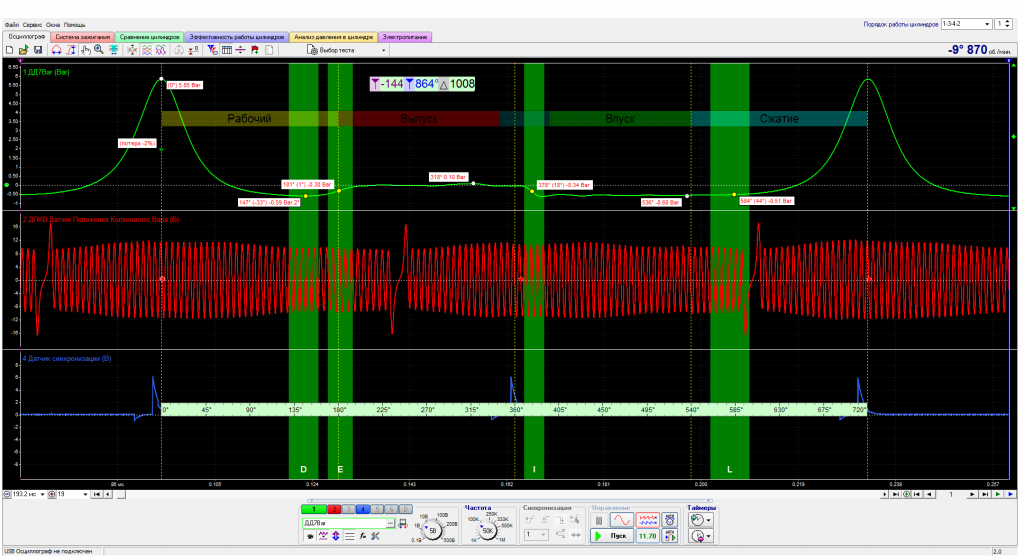Screen dimensions: 1024x558
Task: Create a new file with the blank page icon
Action: [9, 50]
